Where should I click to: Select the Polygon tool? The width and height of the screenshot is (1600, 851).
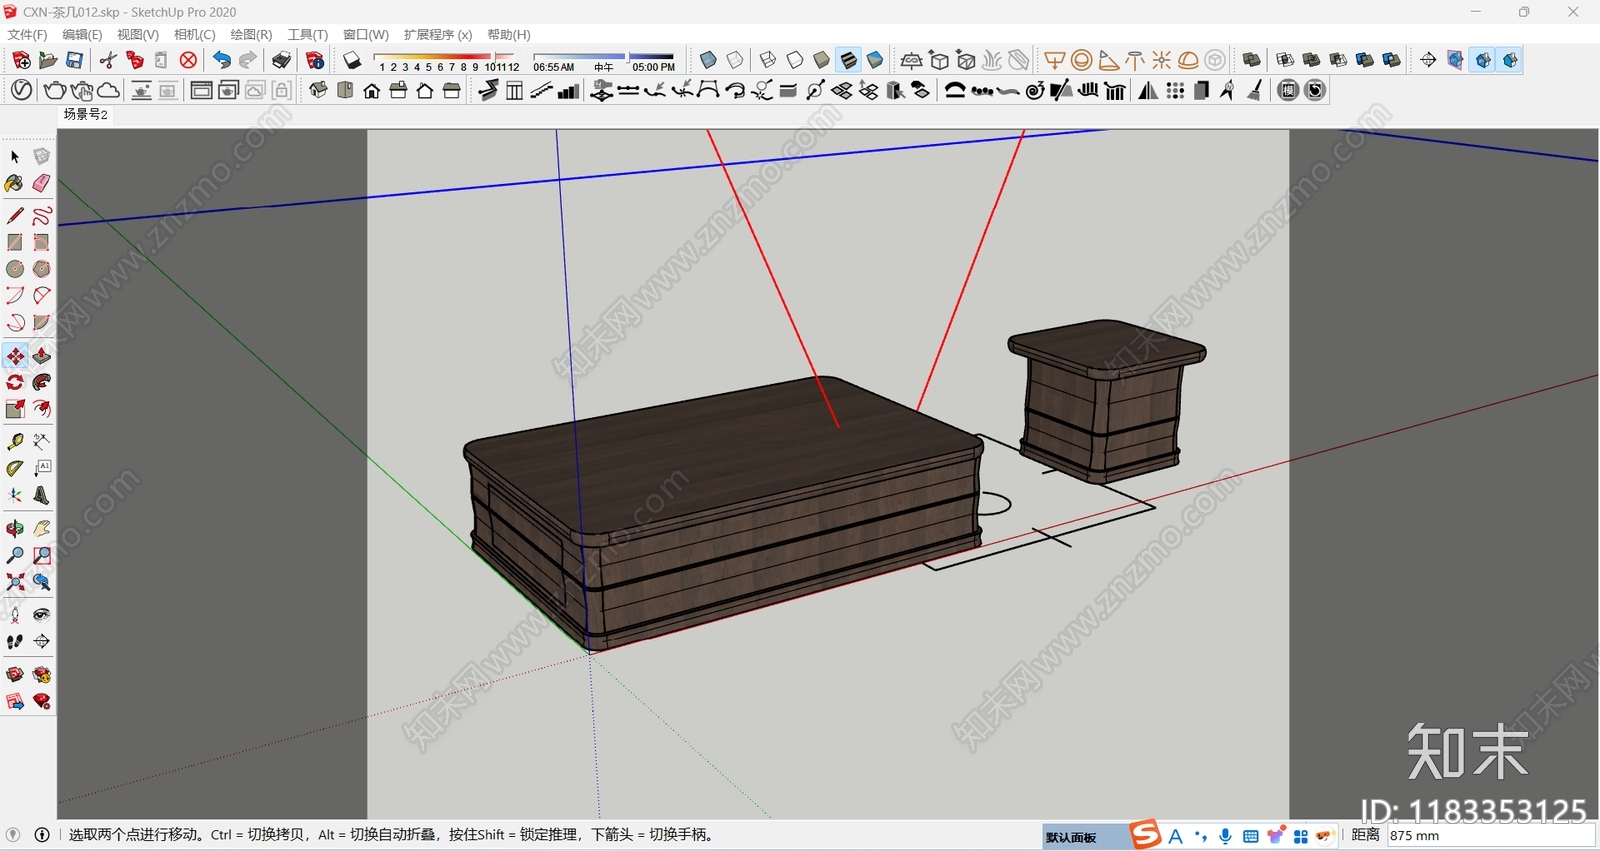tap(41, 269)
